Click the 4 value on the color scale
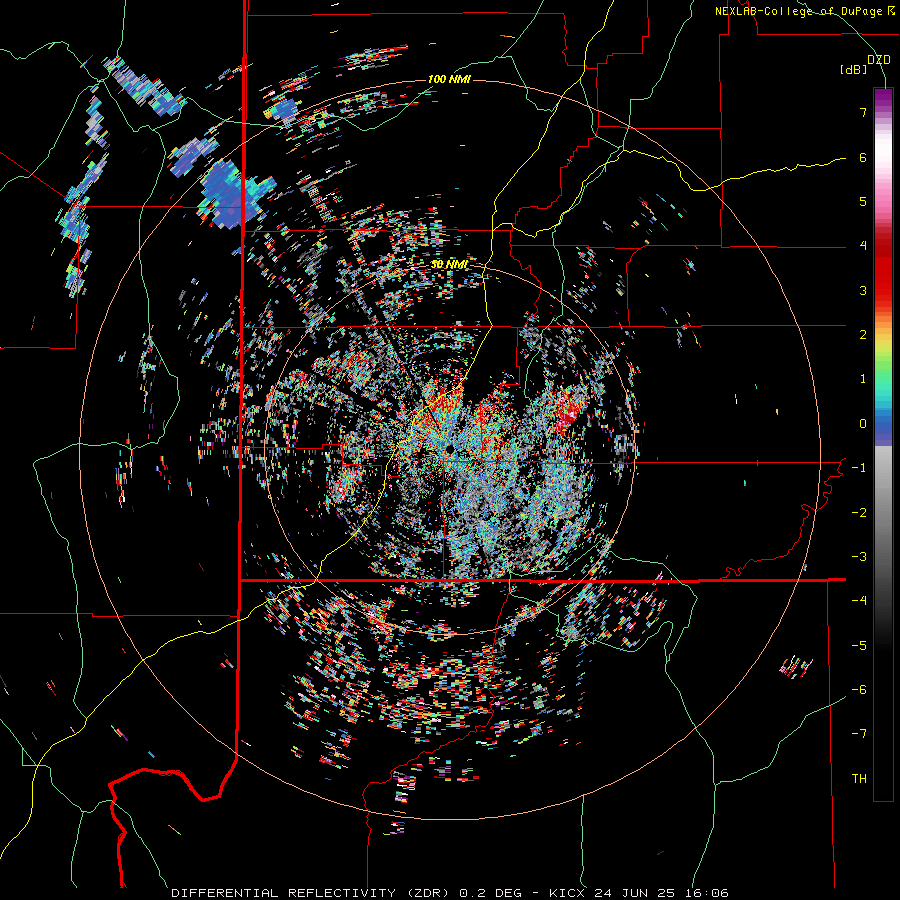 (x=863, y=246)
